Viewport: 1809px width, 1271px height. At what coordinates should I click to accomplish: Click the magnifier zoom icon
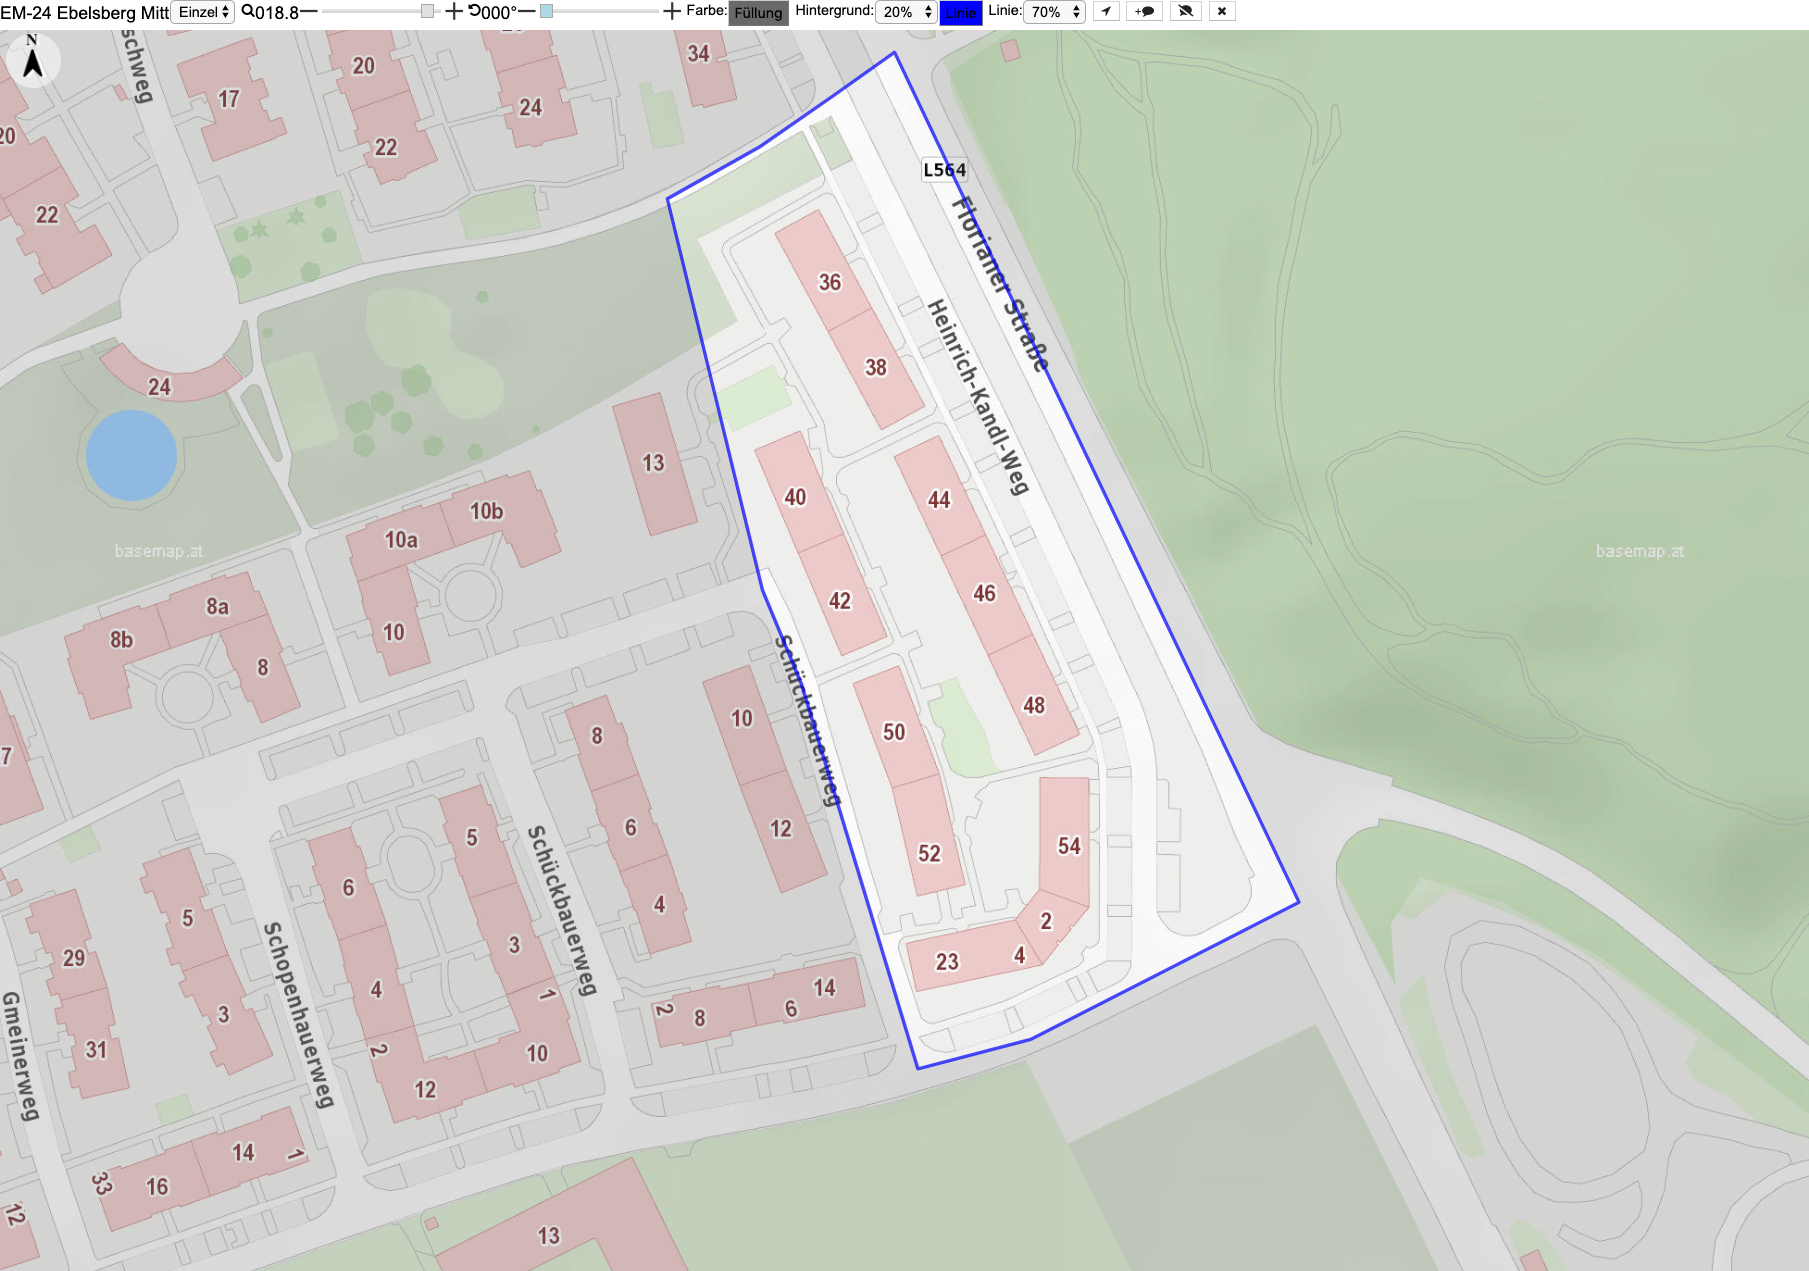coord(247,12)
